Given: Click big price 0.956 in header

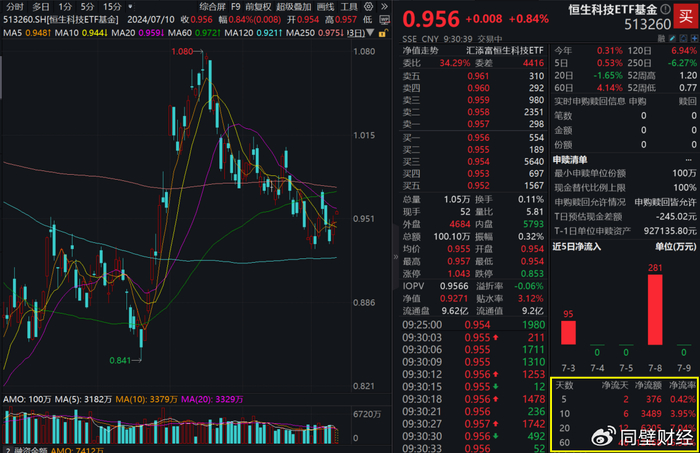Looking at the screenshot, I should (431, 19).
